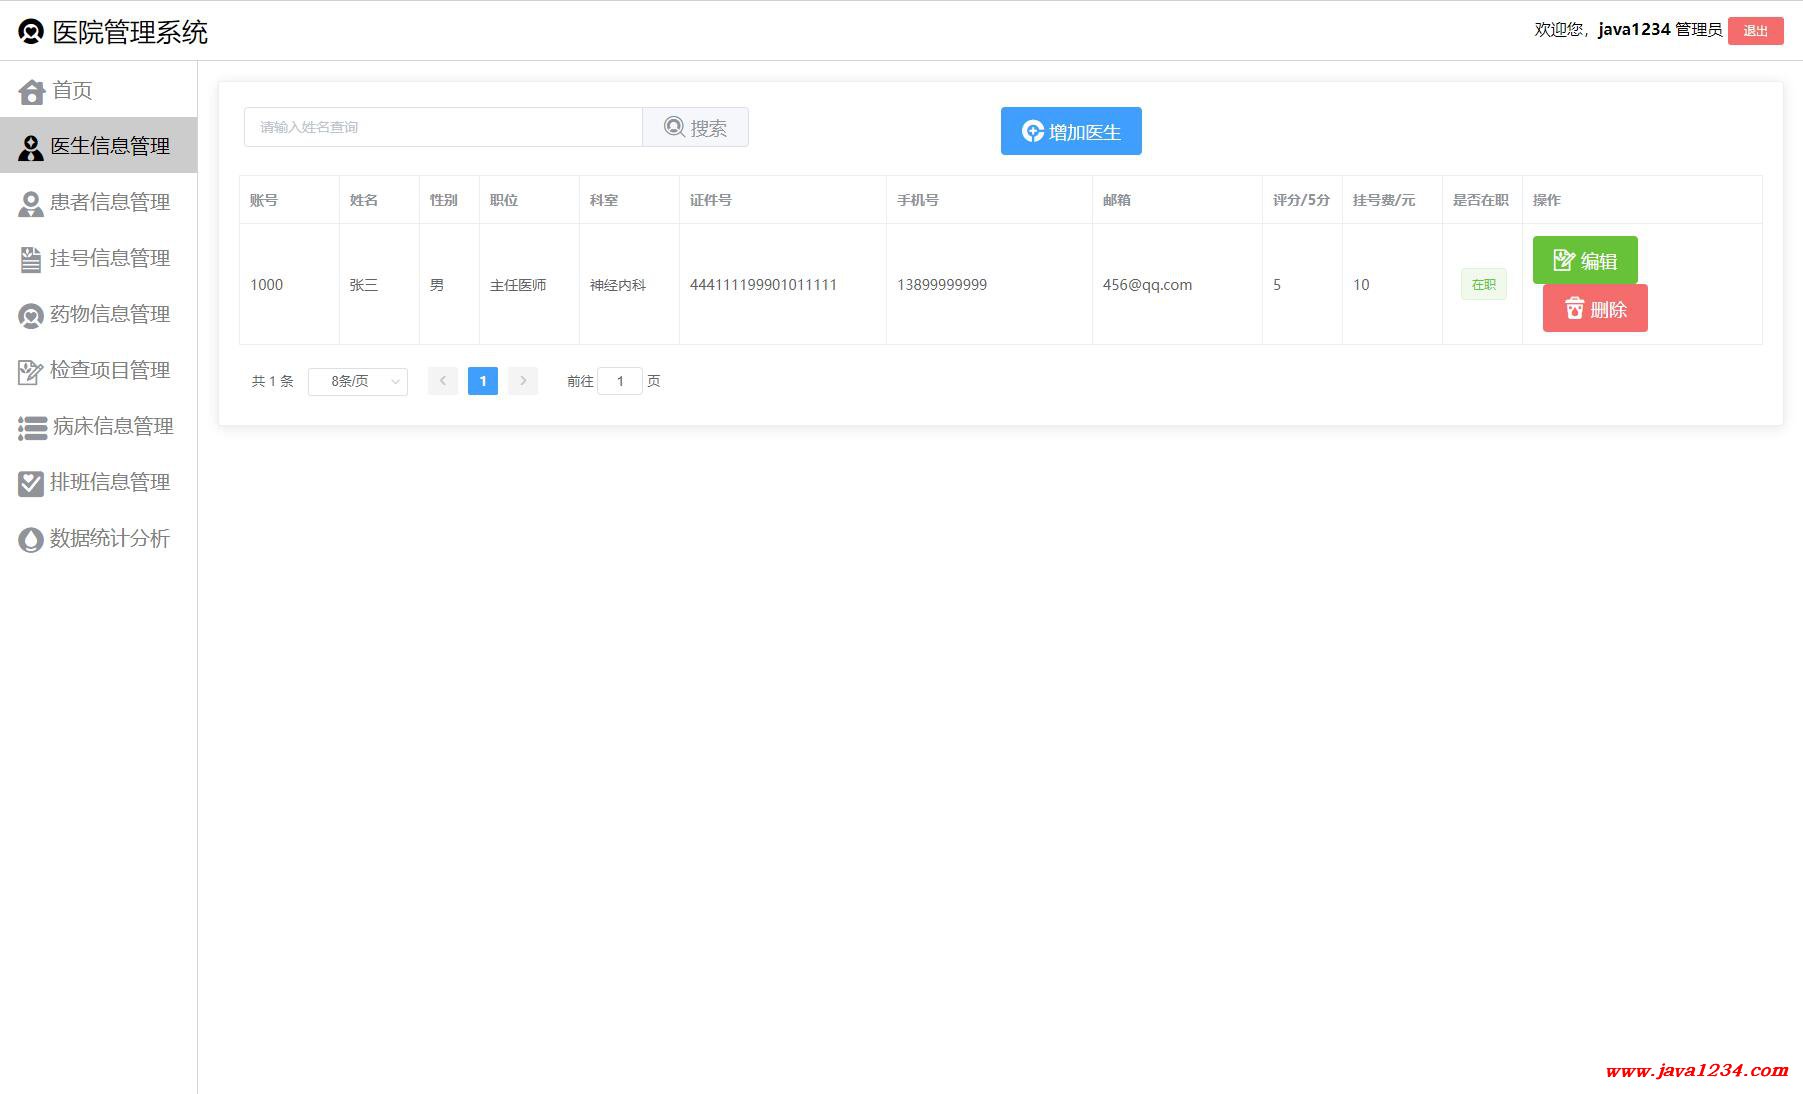The height and width of the screenshot is (1094, 1803).
Task: Click the 评分/5分 column header
Action: (x=1301, y=200)
